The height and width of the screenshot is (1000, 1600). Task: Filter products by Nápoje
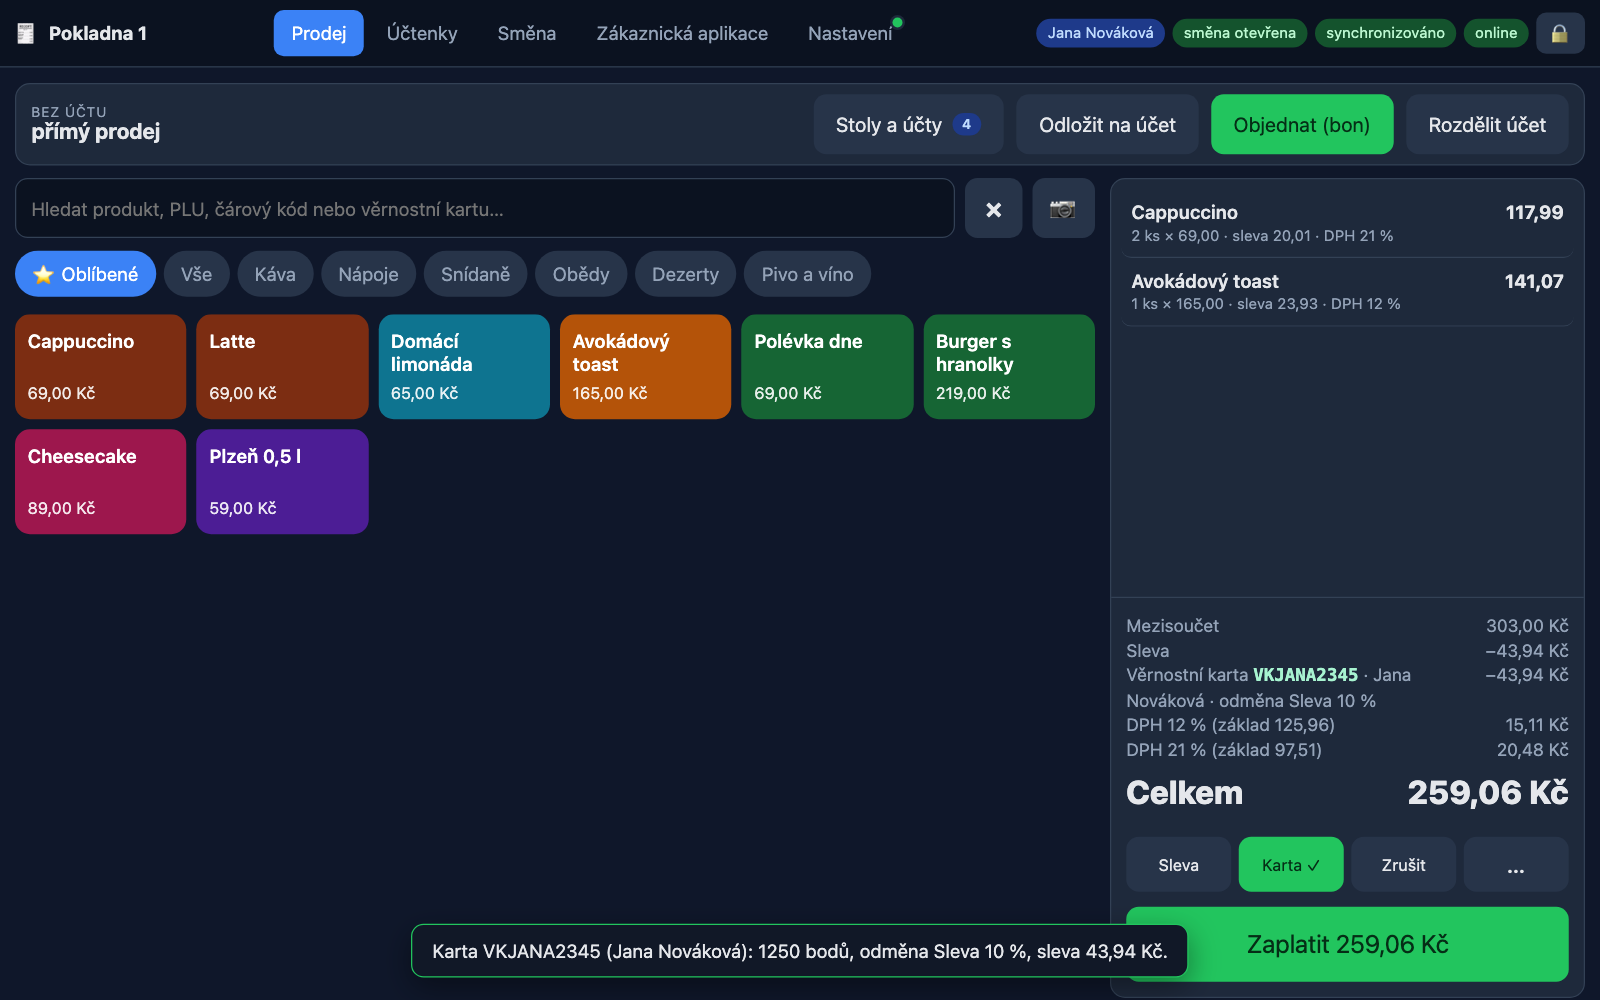368,274
